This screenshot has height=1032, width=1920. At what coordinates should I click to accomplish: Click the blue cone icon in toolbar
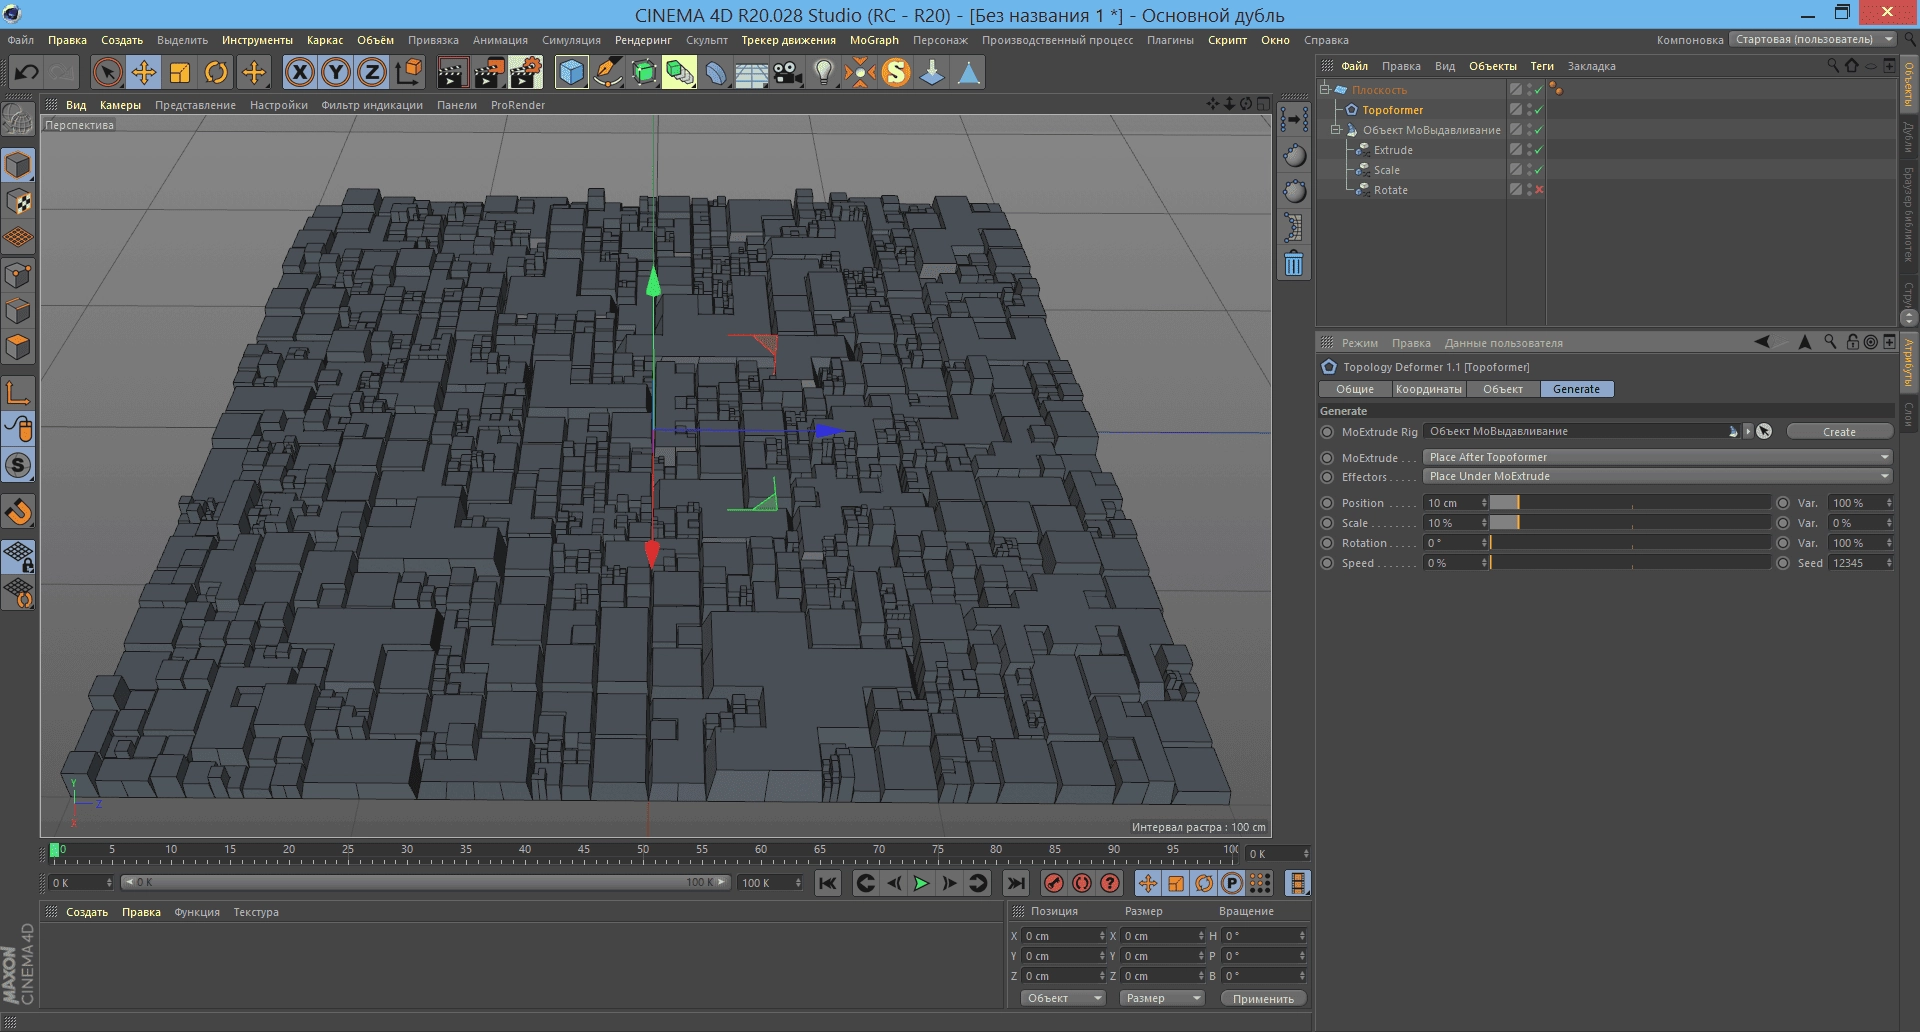point(968,72)
